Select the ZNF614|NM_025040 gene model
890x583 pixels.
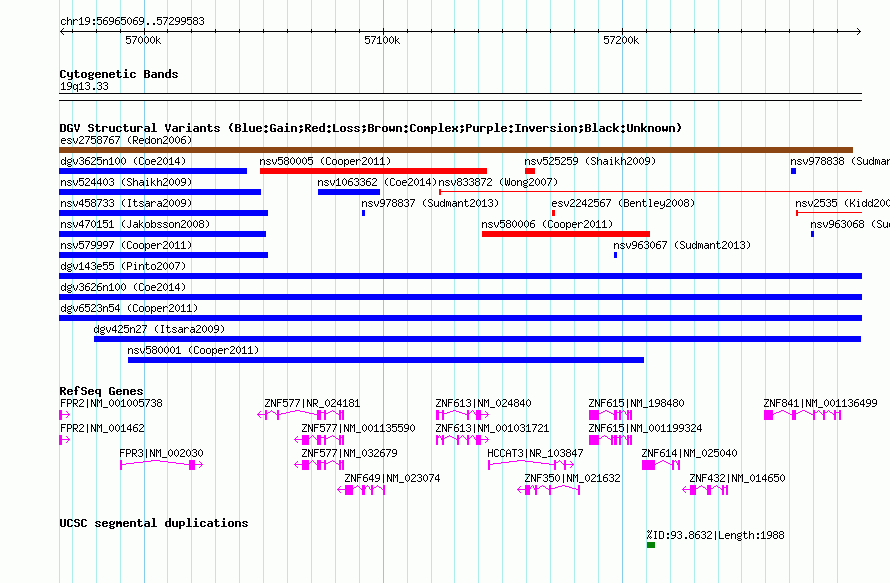pyautogui.click(x=661, y=465)
